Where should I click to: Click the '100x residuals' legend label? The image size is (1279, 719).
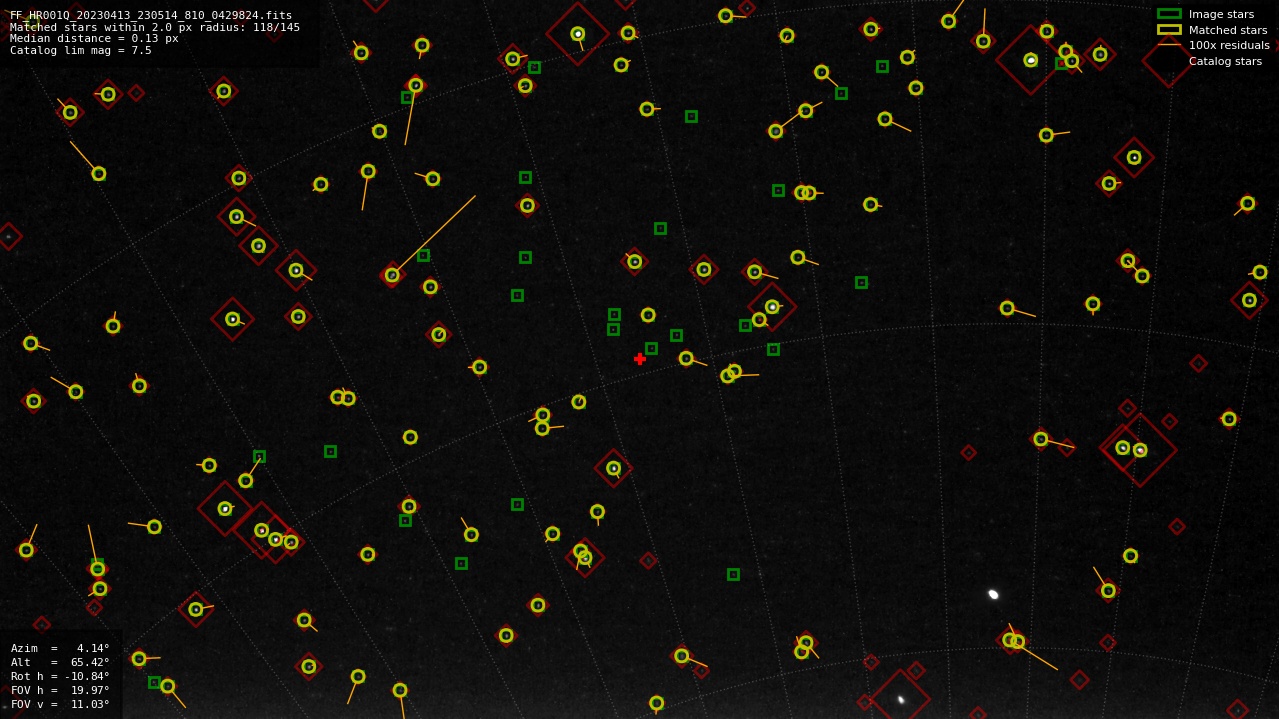coord(1229,45)
